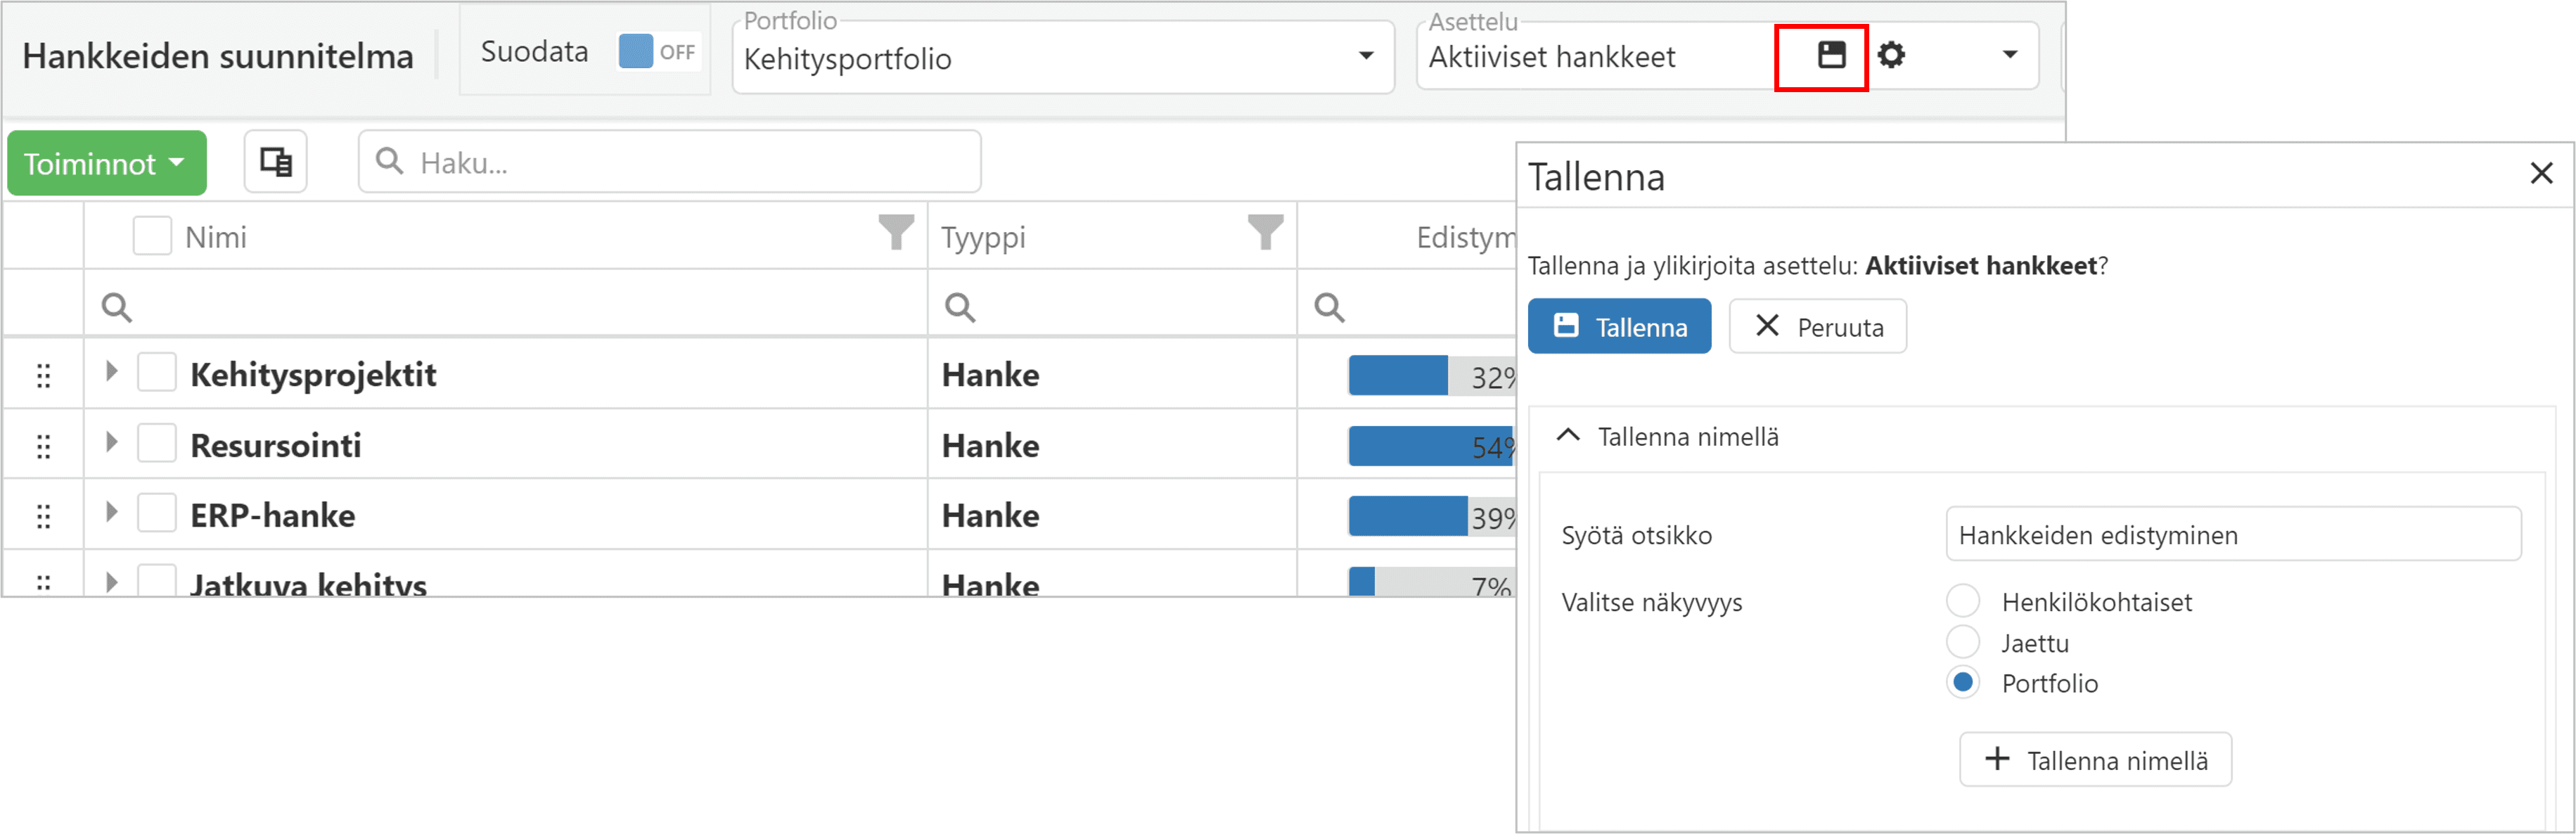Open the Toiminnot actions menu

tap(106, 163)
